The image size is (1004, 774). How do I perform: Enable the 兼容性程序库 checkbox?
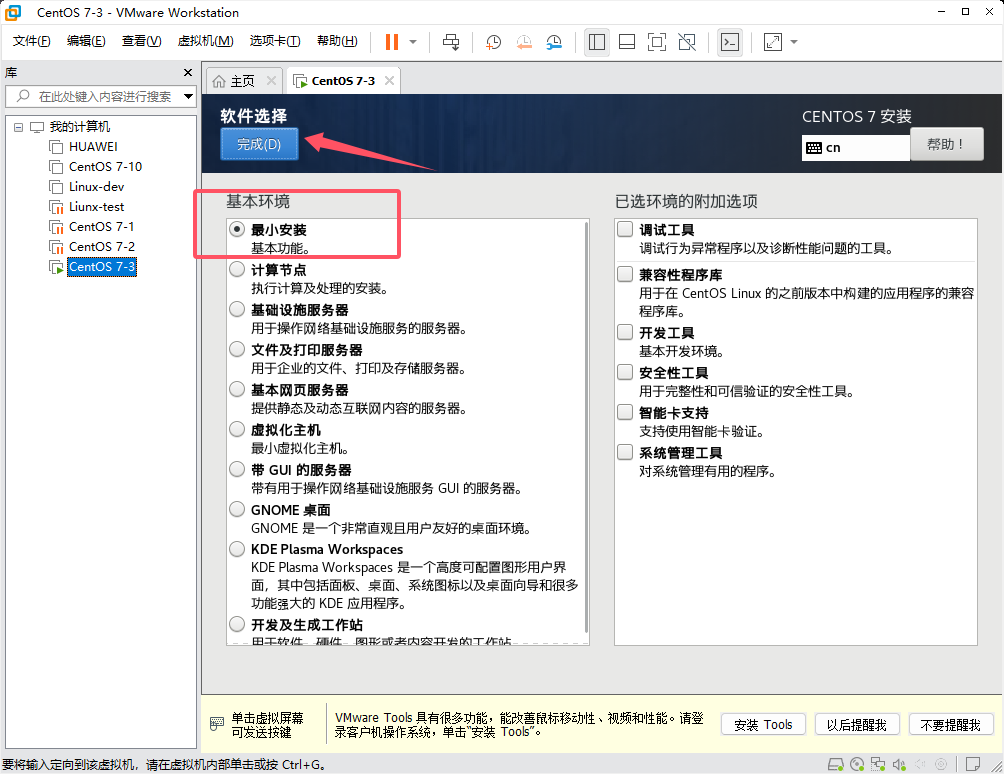[625, 274]
